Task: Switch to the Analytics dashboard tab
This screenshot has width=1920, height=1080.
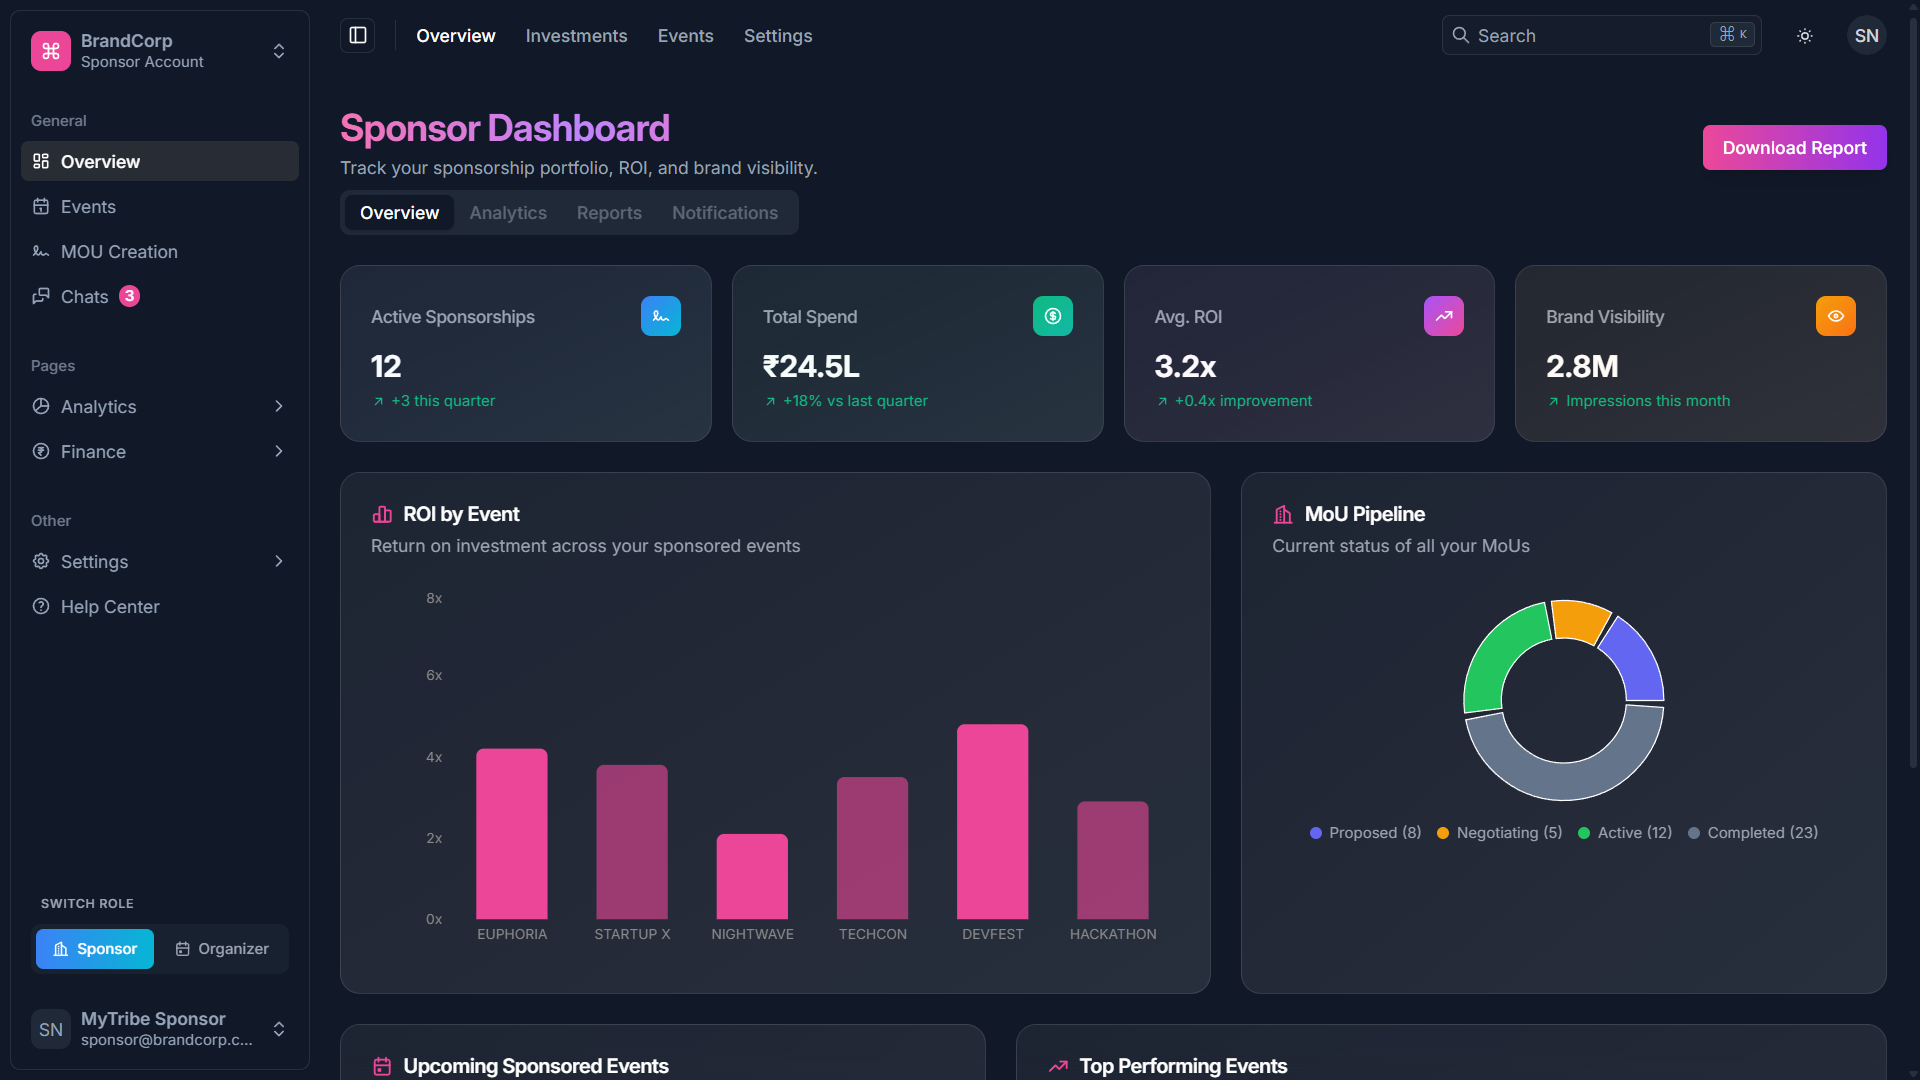Action: 508,213
